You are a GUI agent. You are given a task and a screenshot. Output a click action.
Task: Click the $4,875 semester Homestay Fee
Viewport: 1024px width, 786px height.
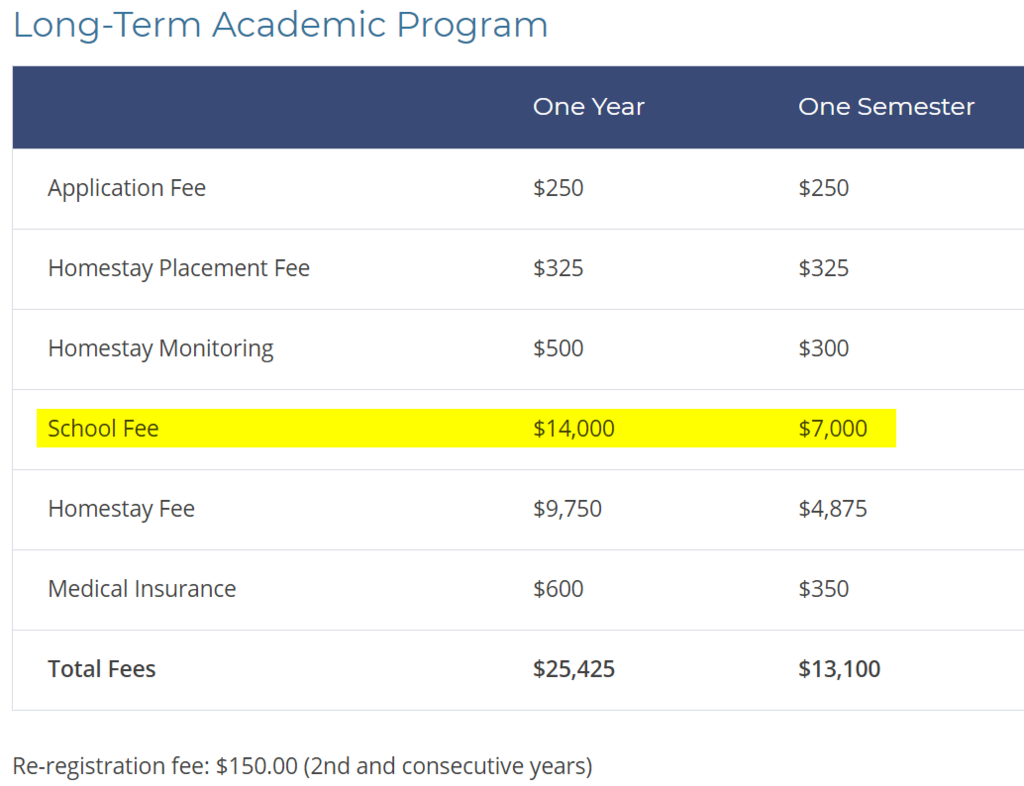(832, 509)
